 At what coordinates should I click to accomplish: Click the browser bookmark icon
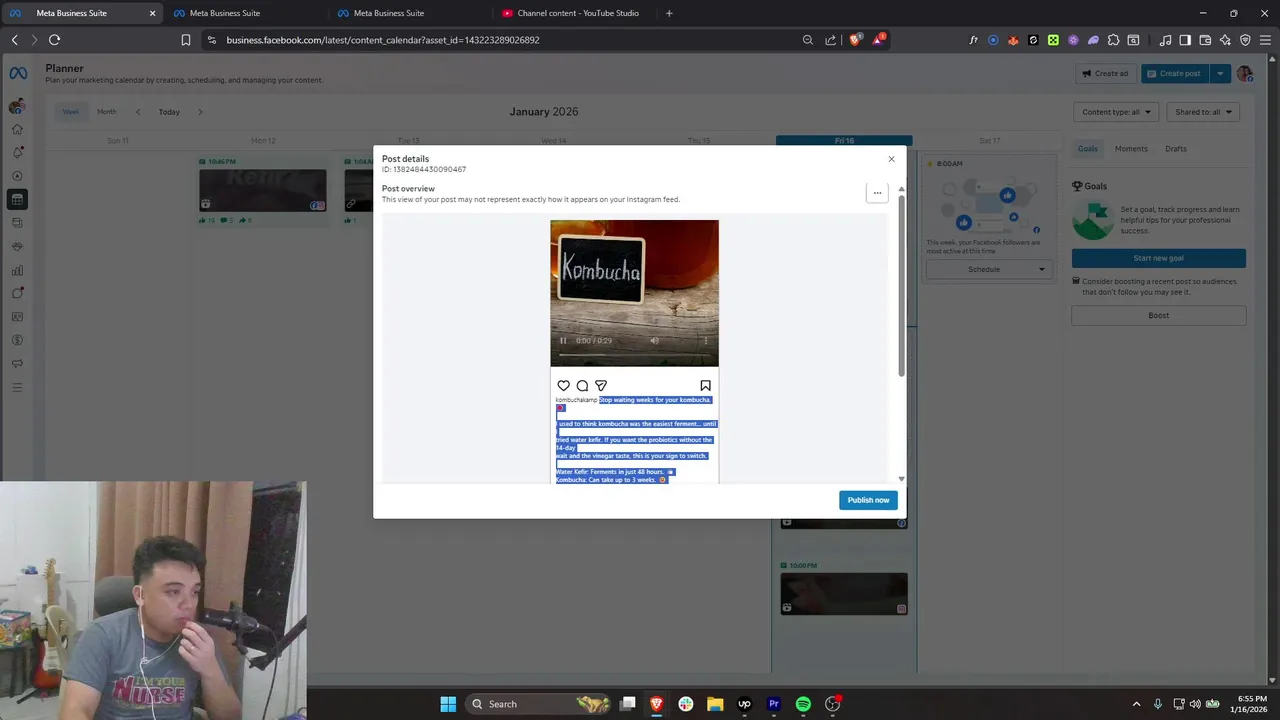point(185,40)
